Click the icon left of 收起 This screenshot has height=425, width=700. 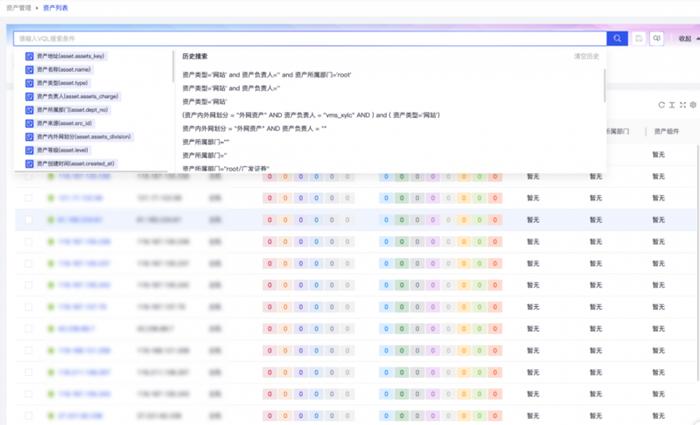coord(657,38)
